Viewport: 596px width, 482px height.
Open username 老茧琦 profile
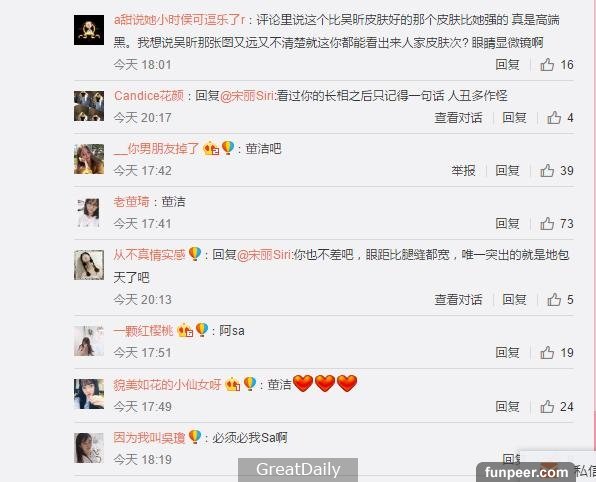tap(132, 201)
